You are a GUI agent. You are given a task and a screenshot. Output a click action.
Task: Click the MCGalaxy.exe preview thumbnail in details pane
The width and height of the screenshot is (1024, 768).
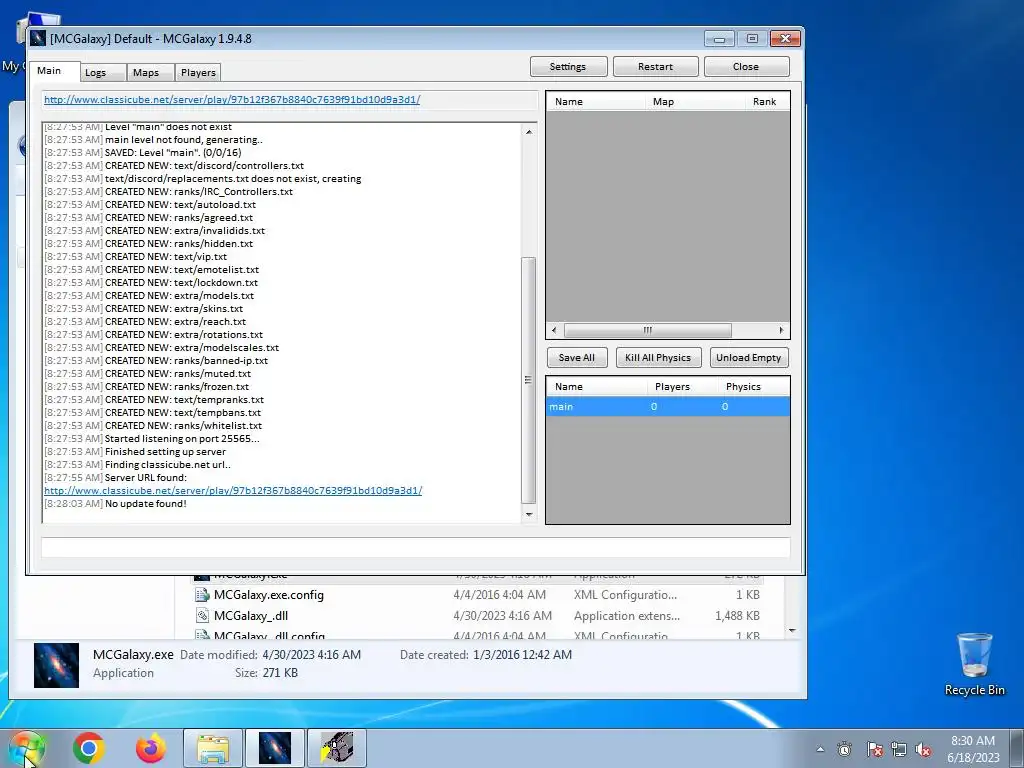(56, 665)
